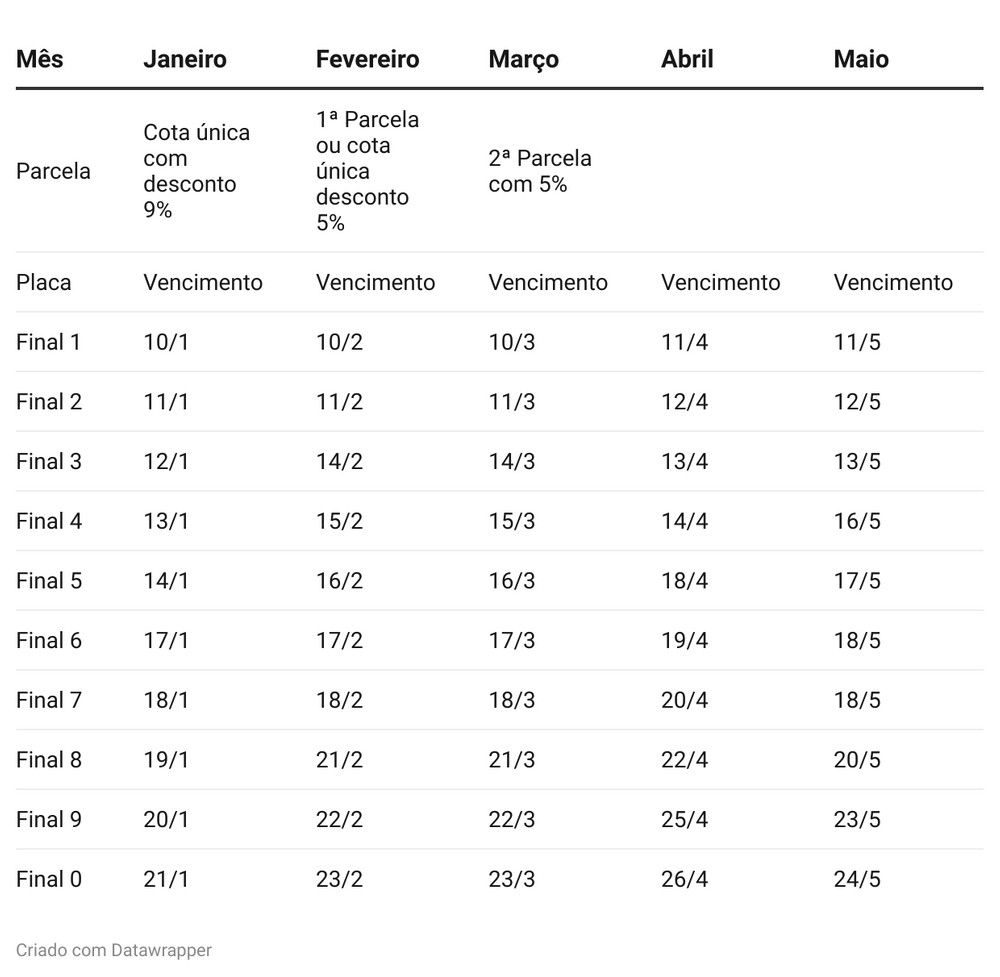Select the 17/1 date for Final 6
Image resolution: width=1000 pixels, height=977 pixels.
pos(166,641)
